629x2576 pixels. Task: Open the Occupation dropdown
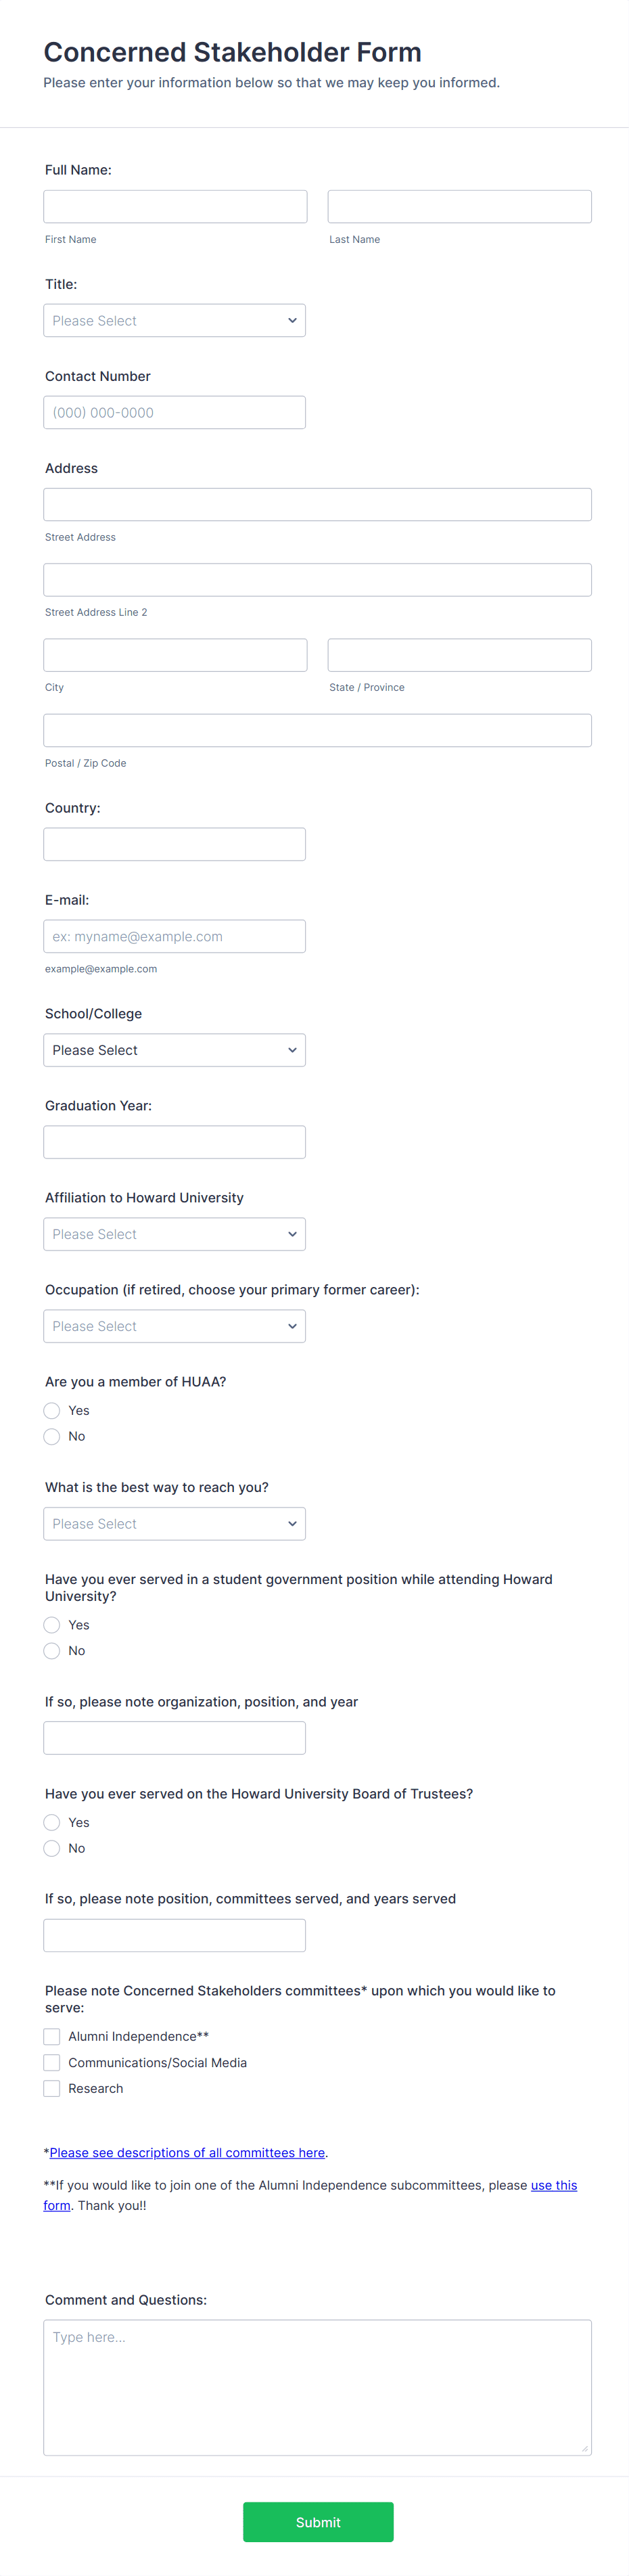click(174, 1325)
